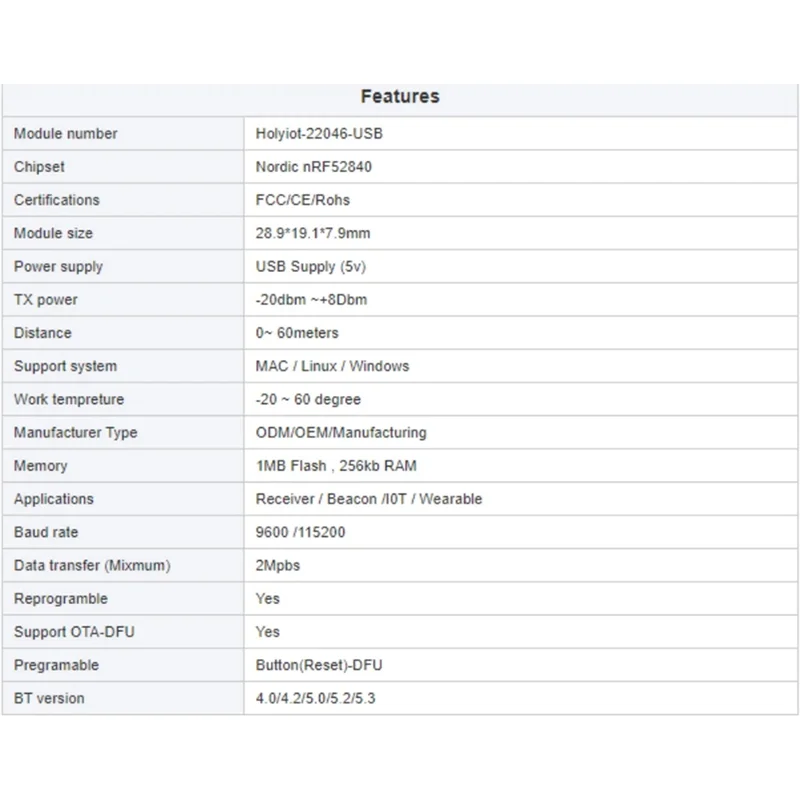Click the BT version 4.0/4.2/5.0/5.2/5.3 value
Viewport: 800px width, 800px height.
click(316, 698)
